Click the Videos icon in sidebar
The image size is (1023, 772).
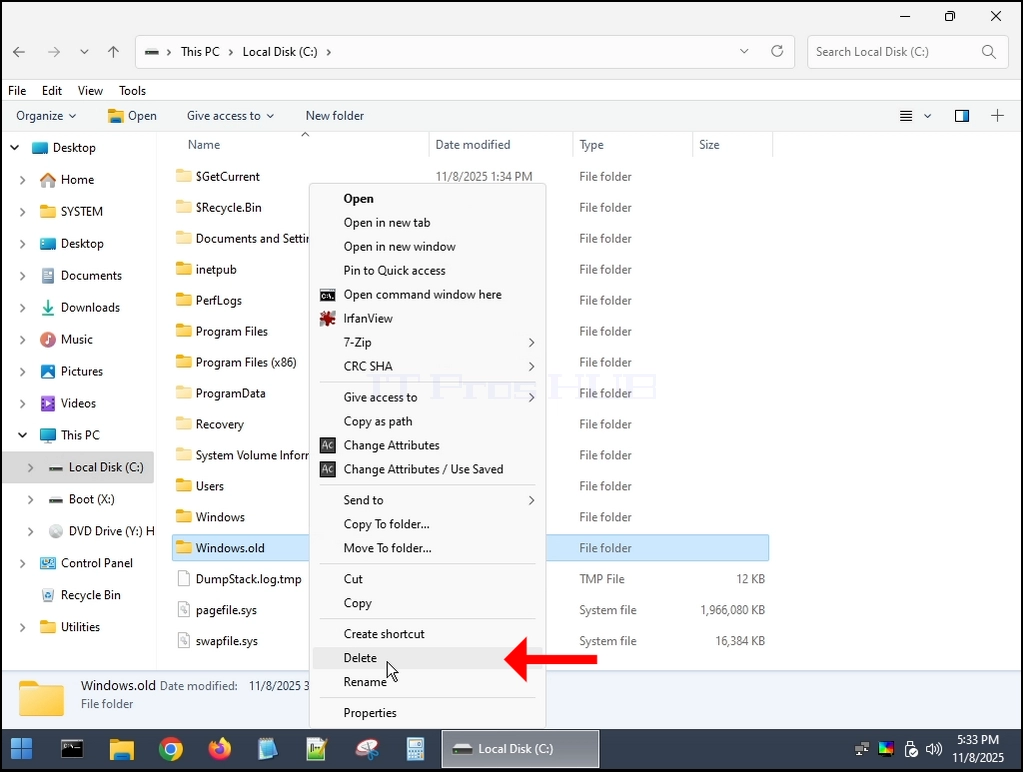[48, 403]
